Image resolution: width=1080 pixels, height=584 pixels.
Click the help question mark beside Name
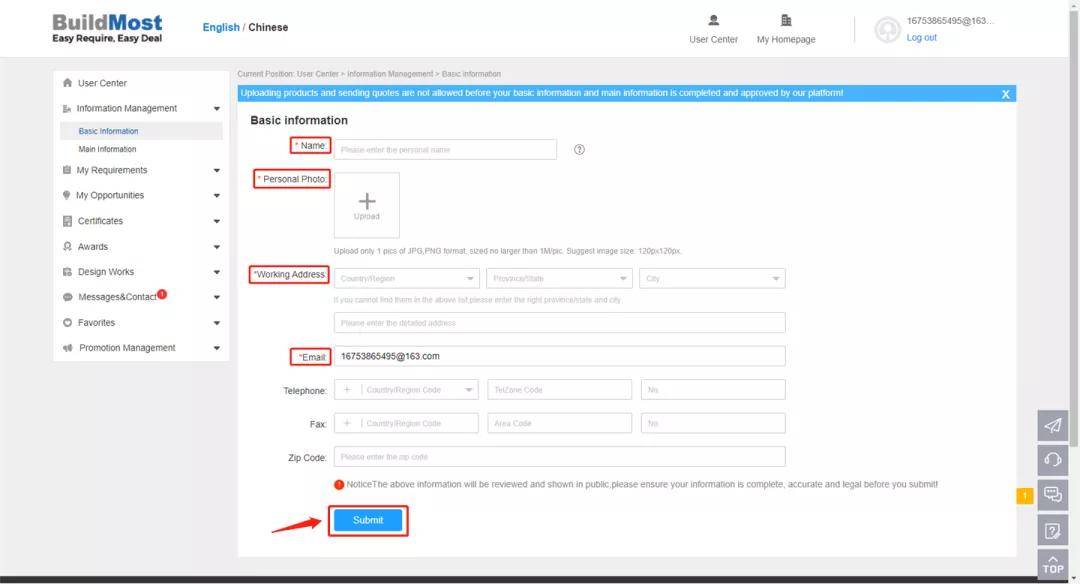pyautogui.click(x=579, y=150)
